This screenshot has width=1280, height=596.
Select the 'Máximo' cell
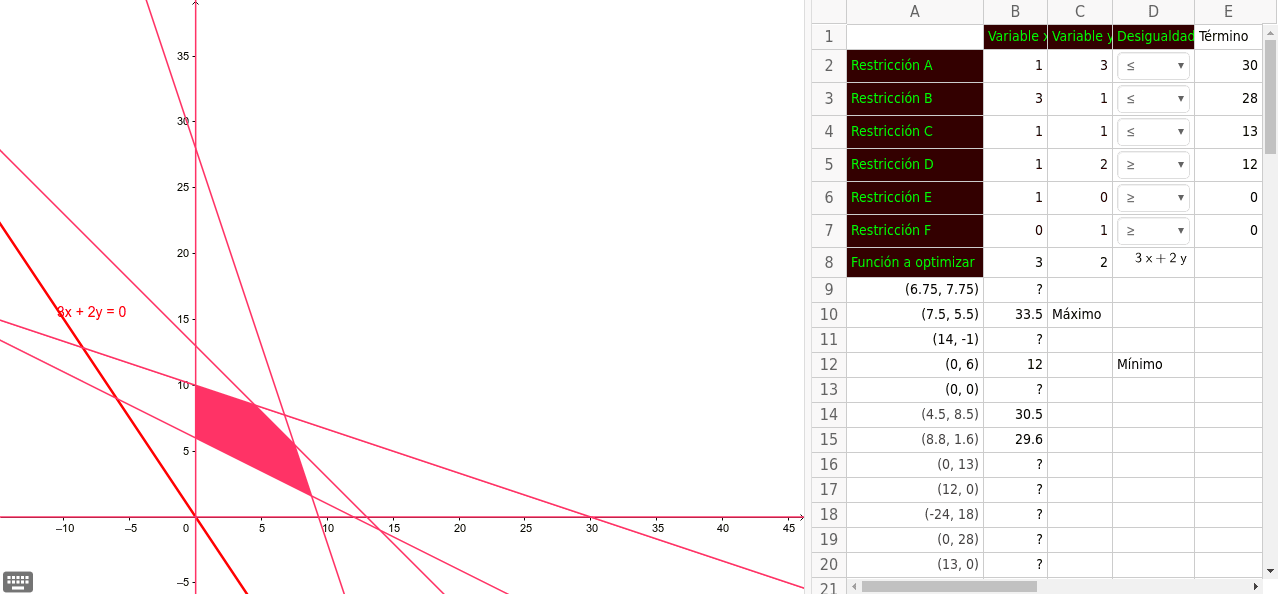pos(1080,315)
